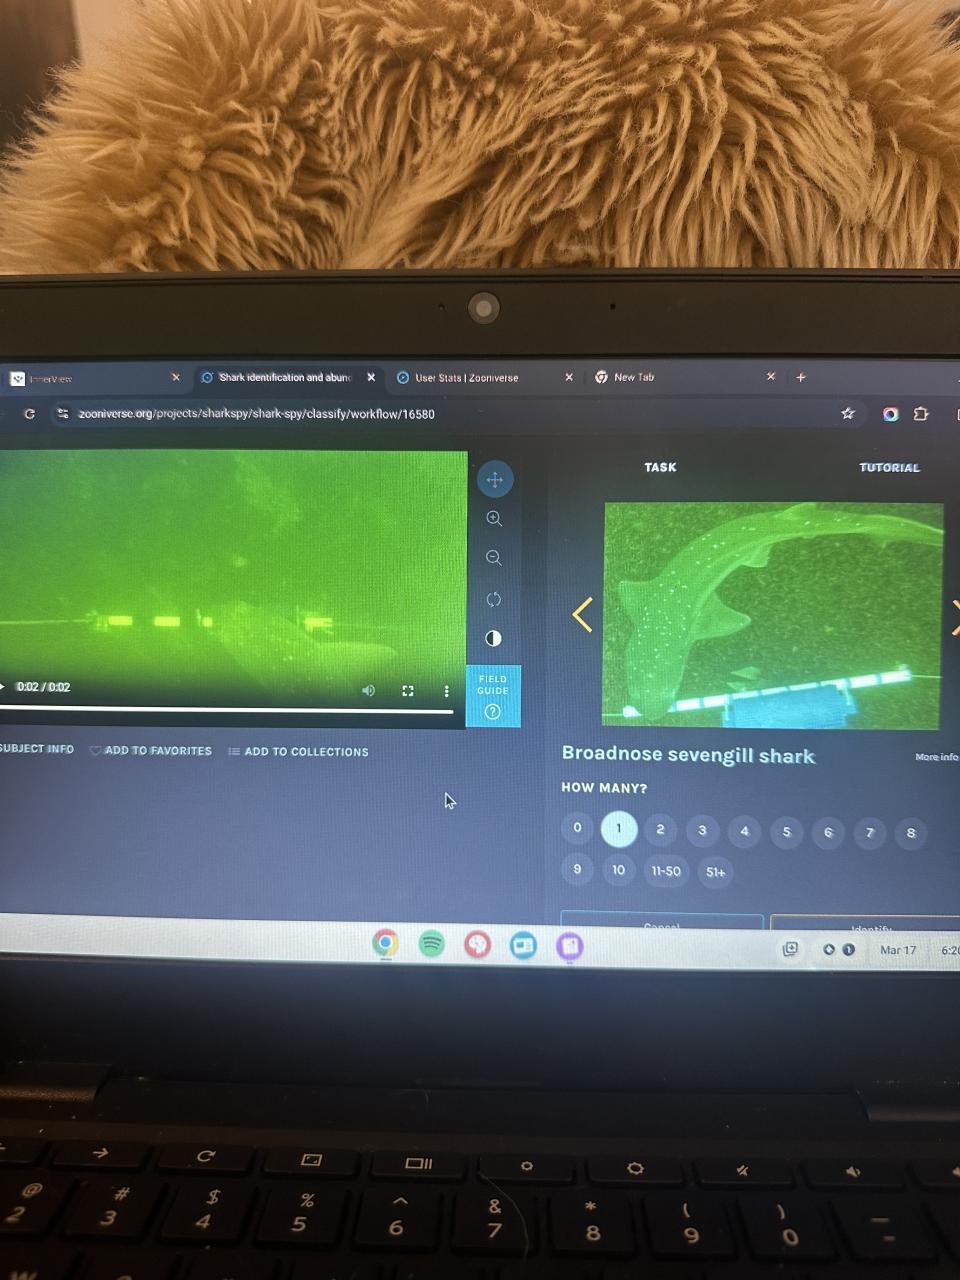Select 11-50 for how many
This screenshot has height=1280, width=960.
(666, 871)
